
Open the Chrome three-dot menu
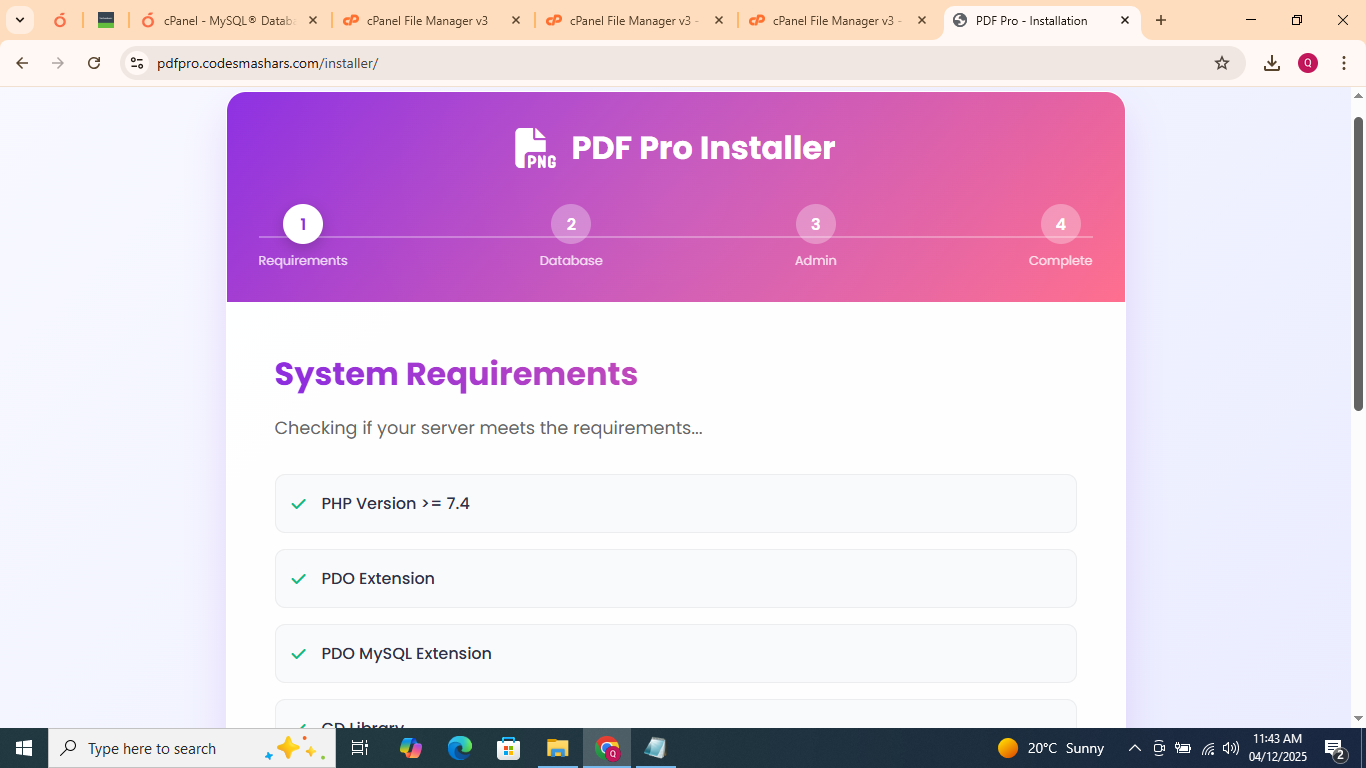1345,62
